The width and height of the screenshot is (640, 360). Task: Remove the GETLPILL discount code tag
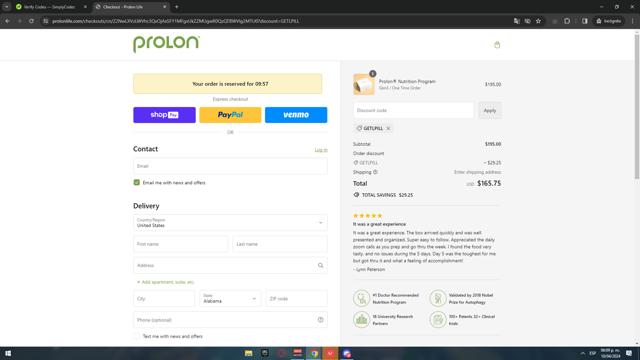click(x=388, y=128)
